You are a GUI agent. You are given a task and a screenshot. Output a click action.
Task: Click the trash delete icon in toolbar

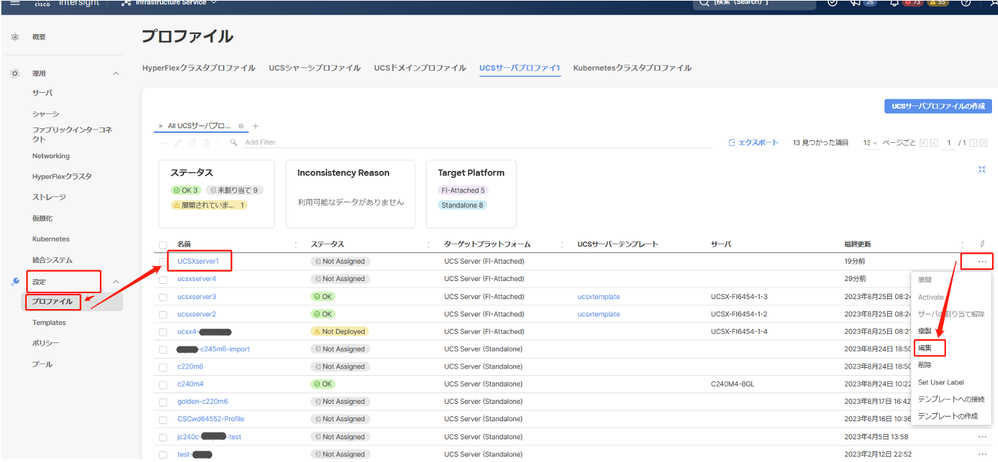pos(206,143)
